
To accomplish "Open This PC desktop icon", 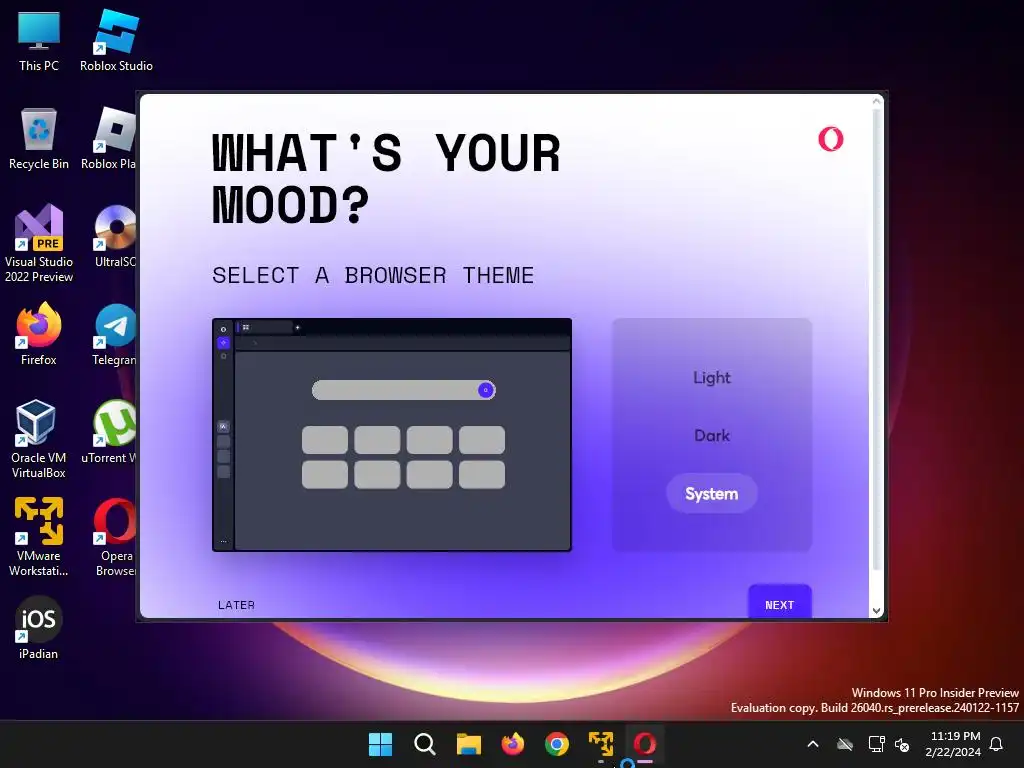I will pos(39,42).
